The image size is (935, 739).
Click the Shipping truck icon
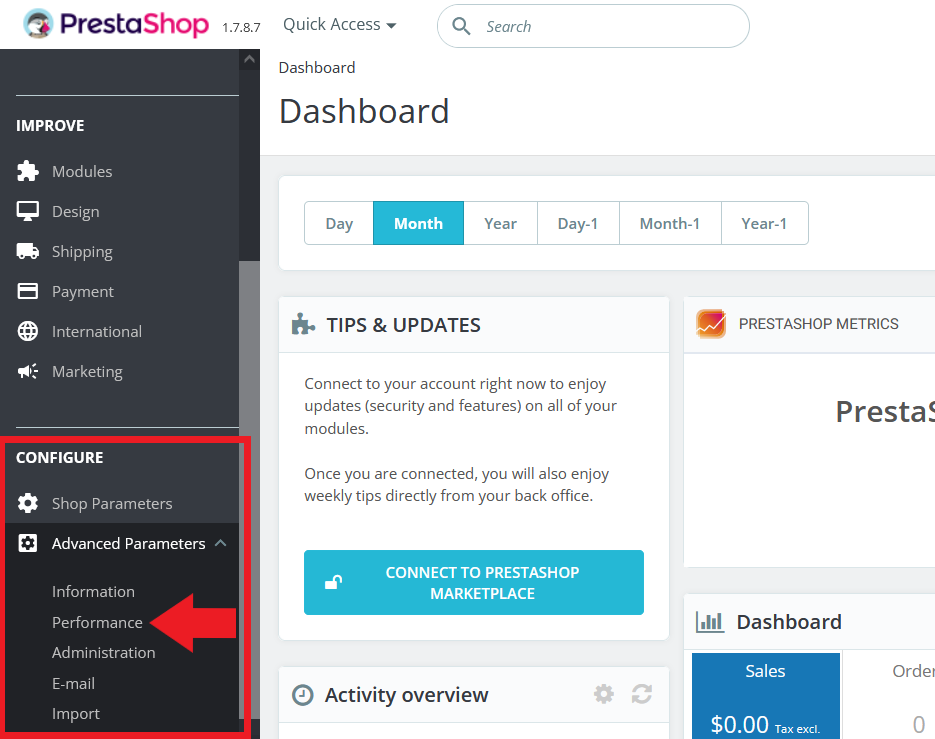(27, 251)
